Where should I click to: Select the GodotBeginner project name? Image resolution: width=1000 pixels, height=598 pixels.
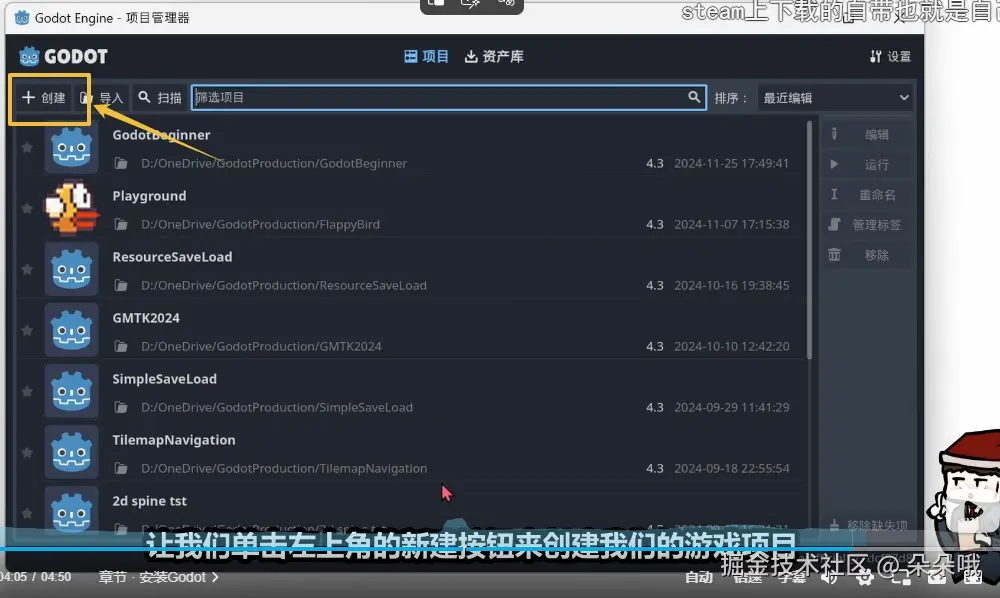point(161,135)
